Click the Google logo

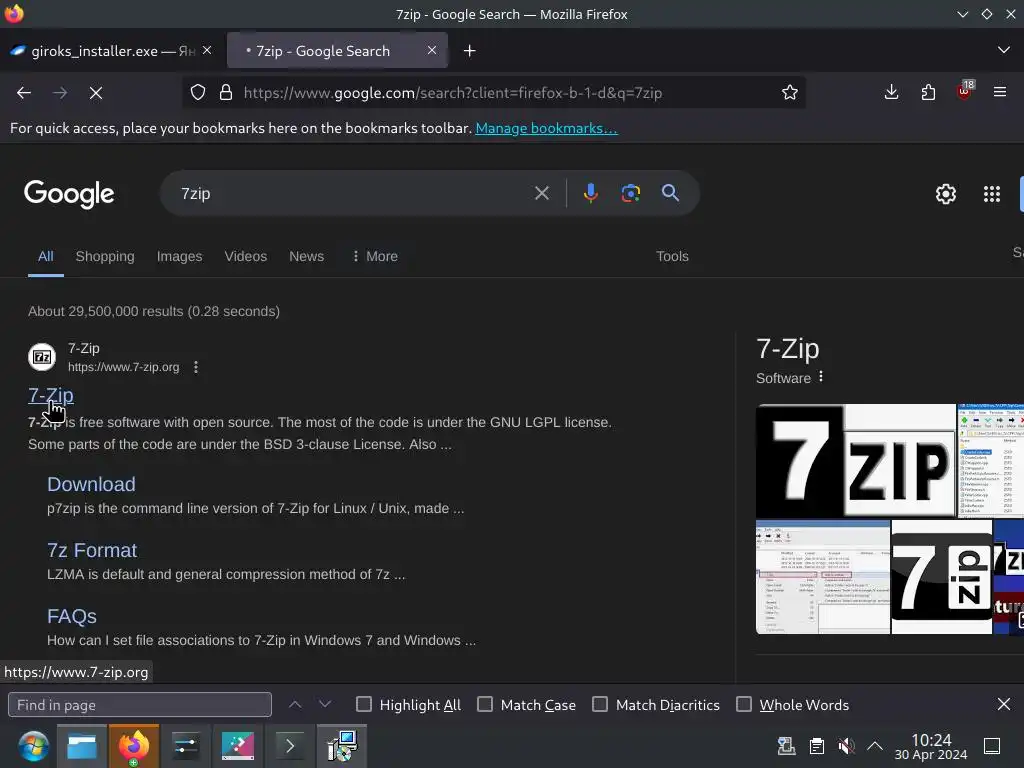click(x=69, y=194)
